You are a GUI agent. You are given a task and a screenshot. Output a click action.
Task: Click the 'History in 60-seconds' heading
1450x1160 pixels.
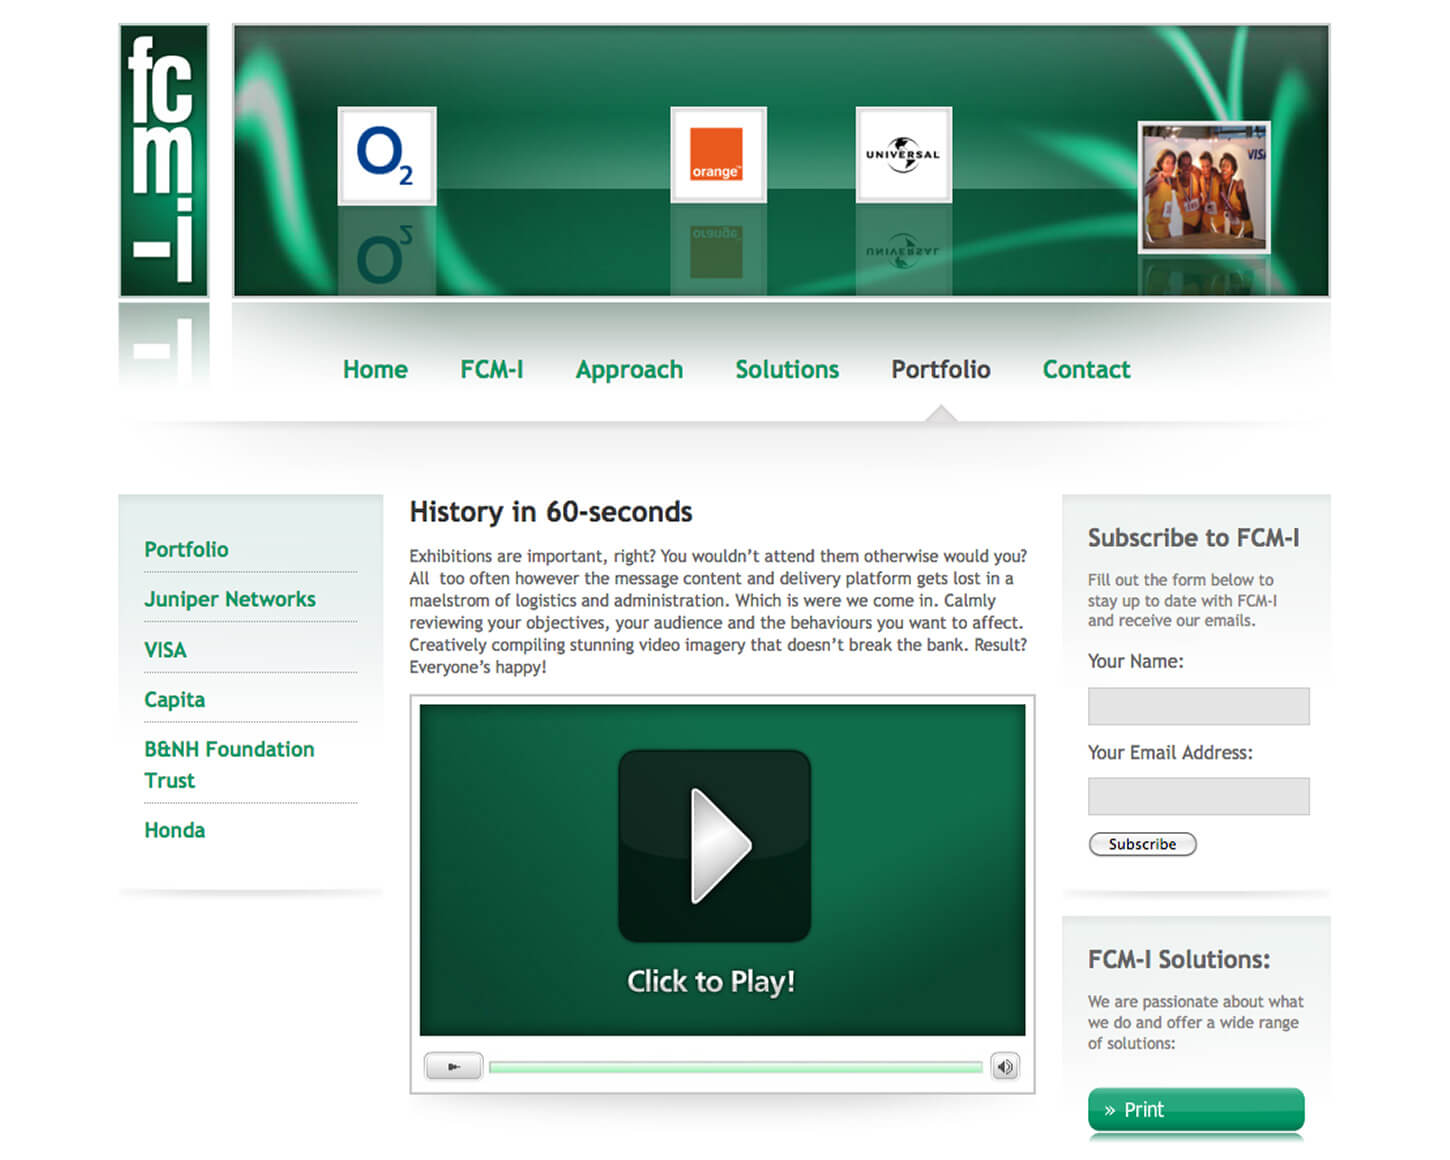coord(551,512)
